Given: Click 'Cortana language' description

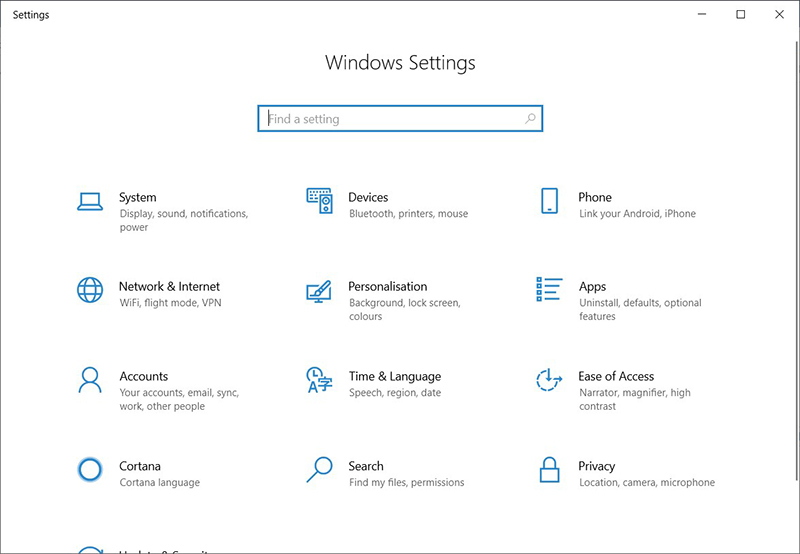Looking at the screenshot, I should tap(160, 483).
